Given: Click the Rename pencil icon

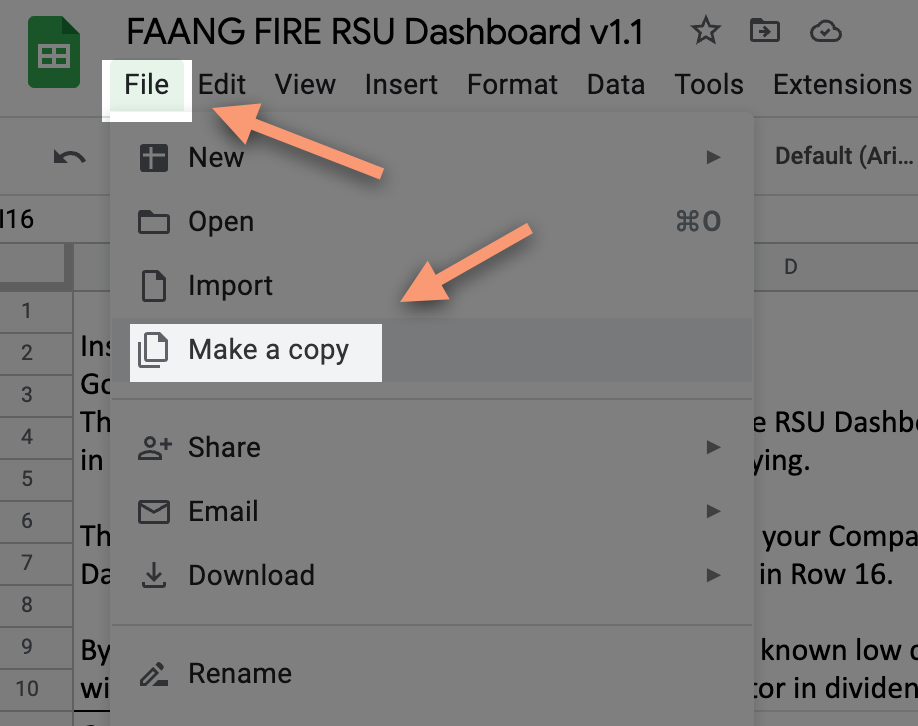Looking at the screenshot, I should click(154, 673).
